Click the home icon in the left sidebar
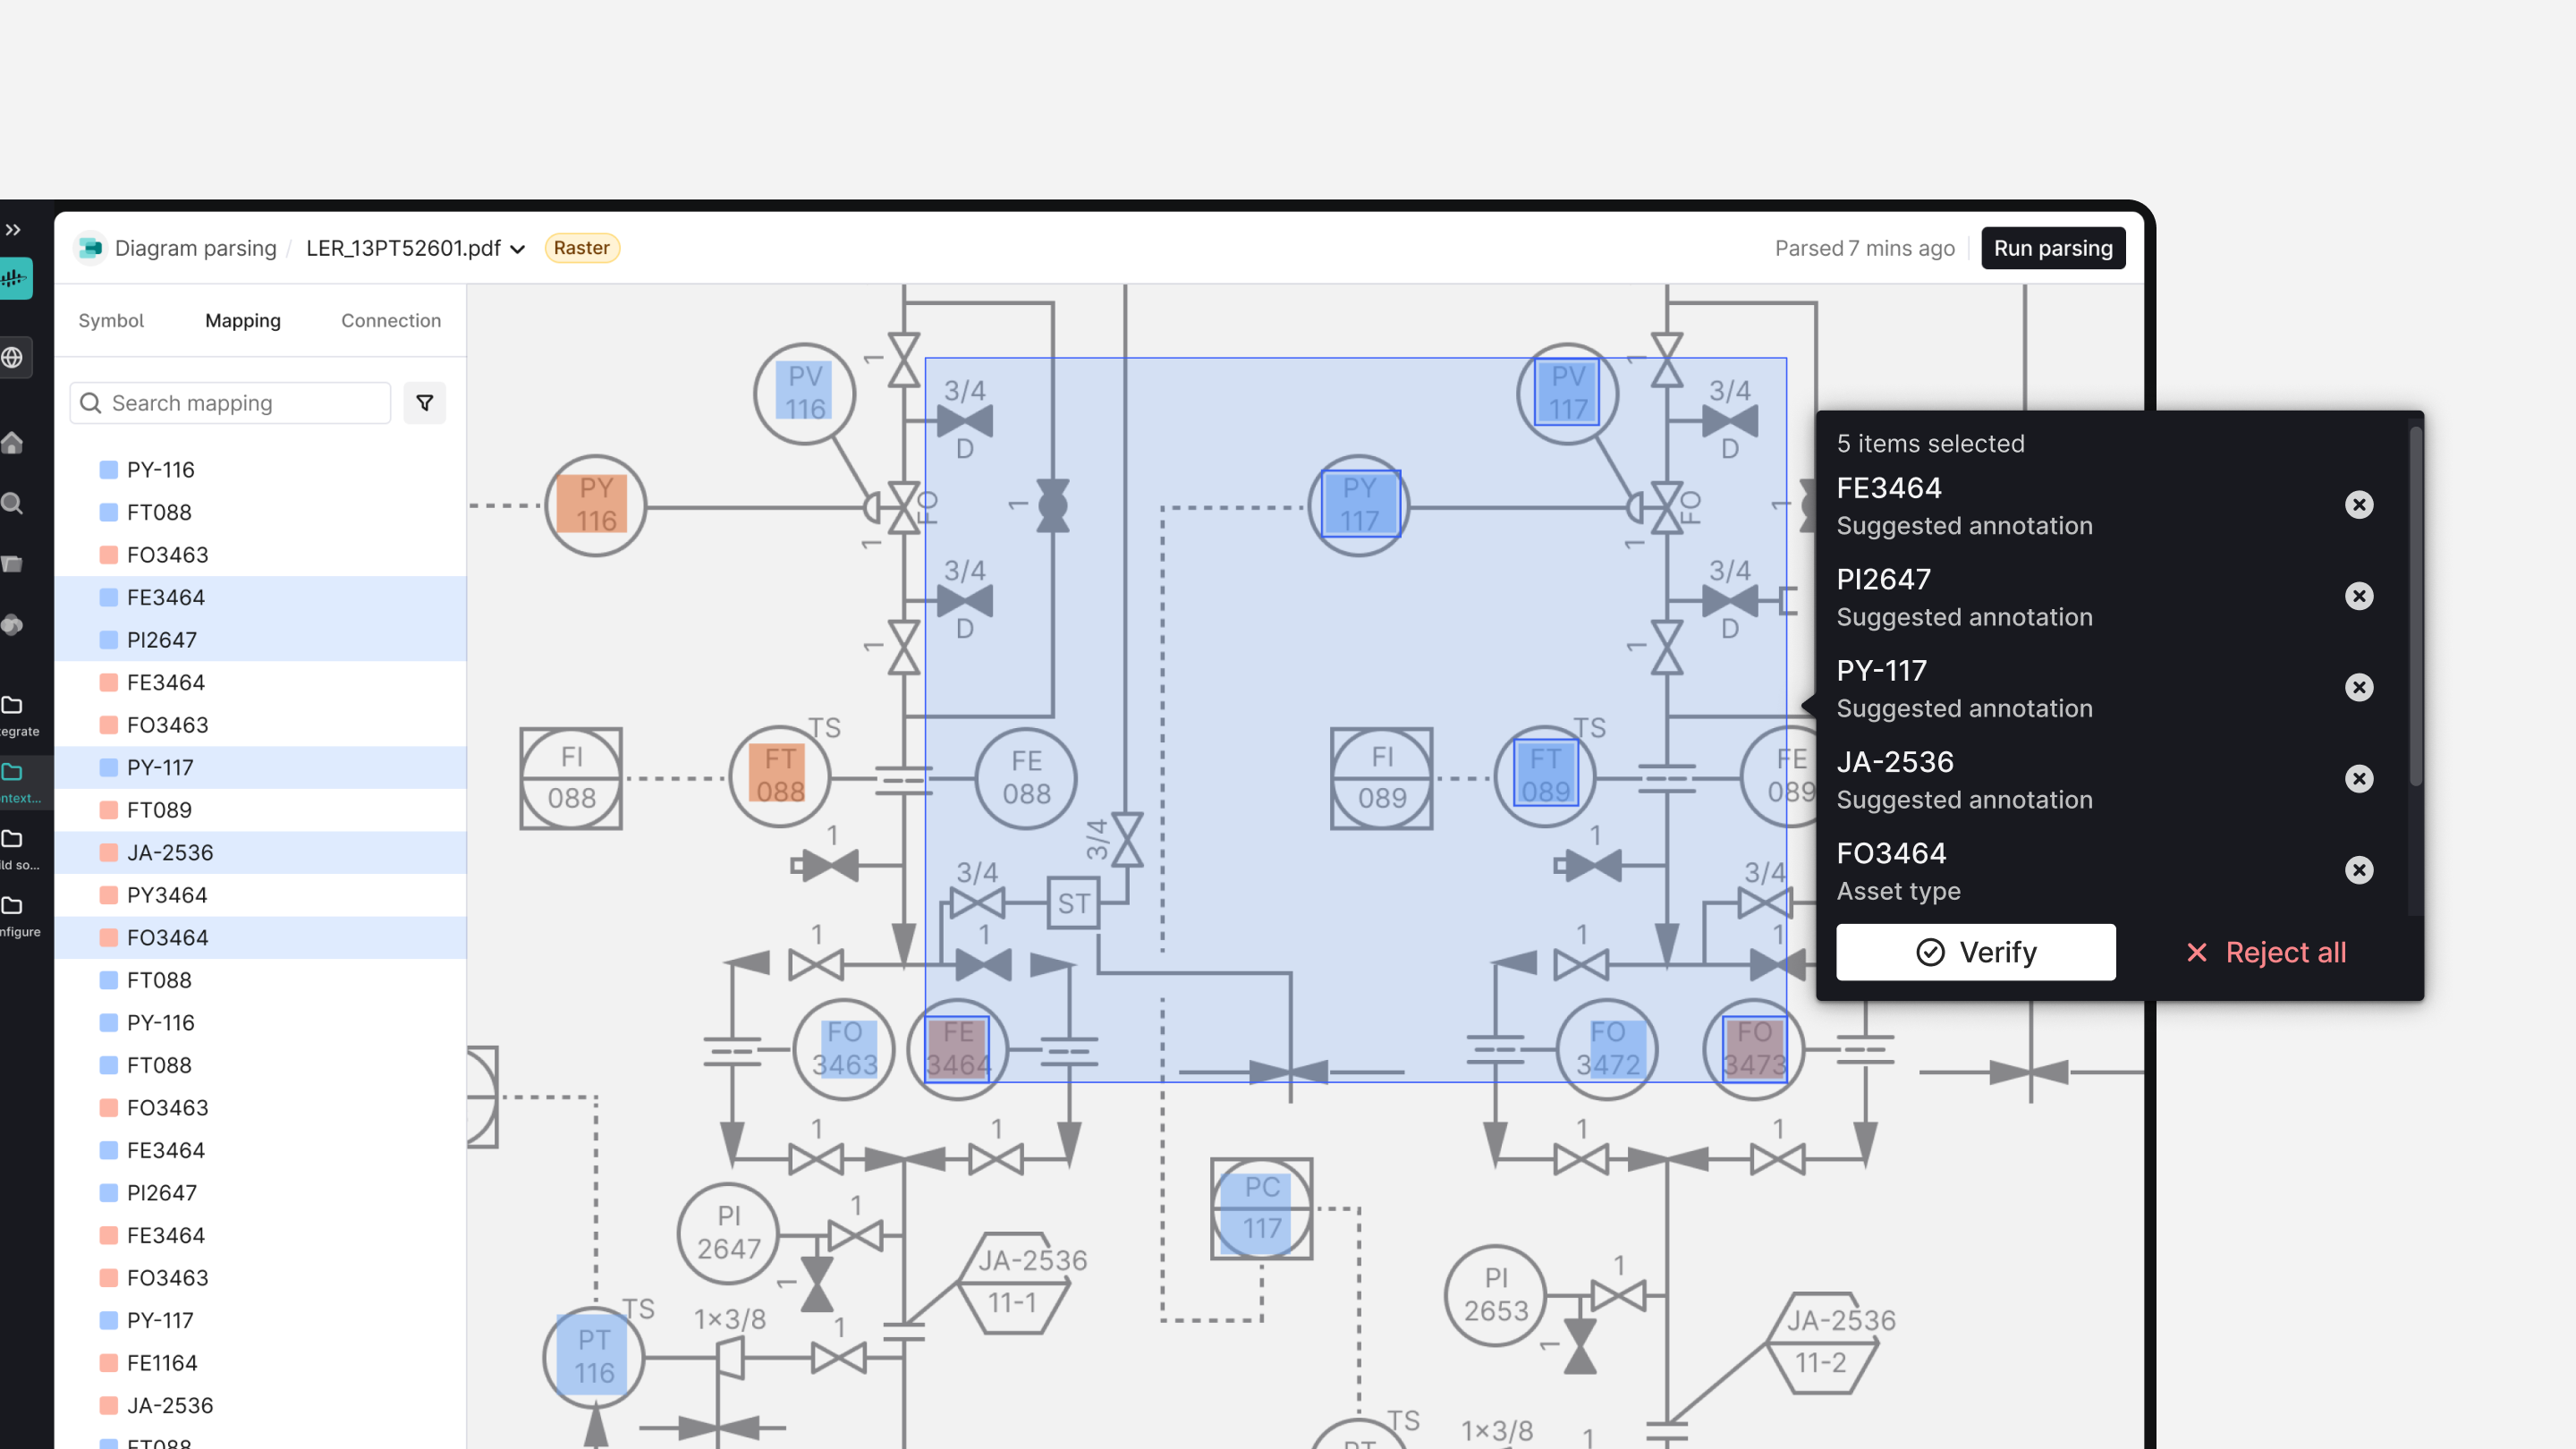Screen dimensions: 2576x1449 click(13, 442)
